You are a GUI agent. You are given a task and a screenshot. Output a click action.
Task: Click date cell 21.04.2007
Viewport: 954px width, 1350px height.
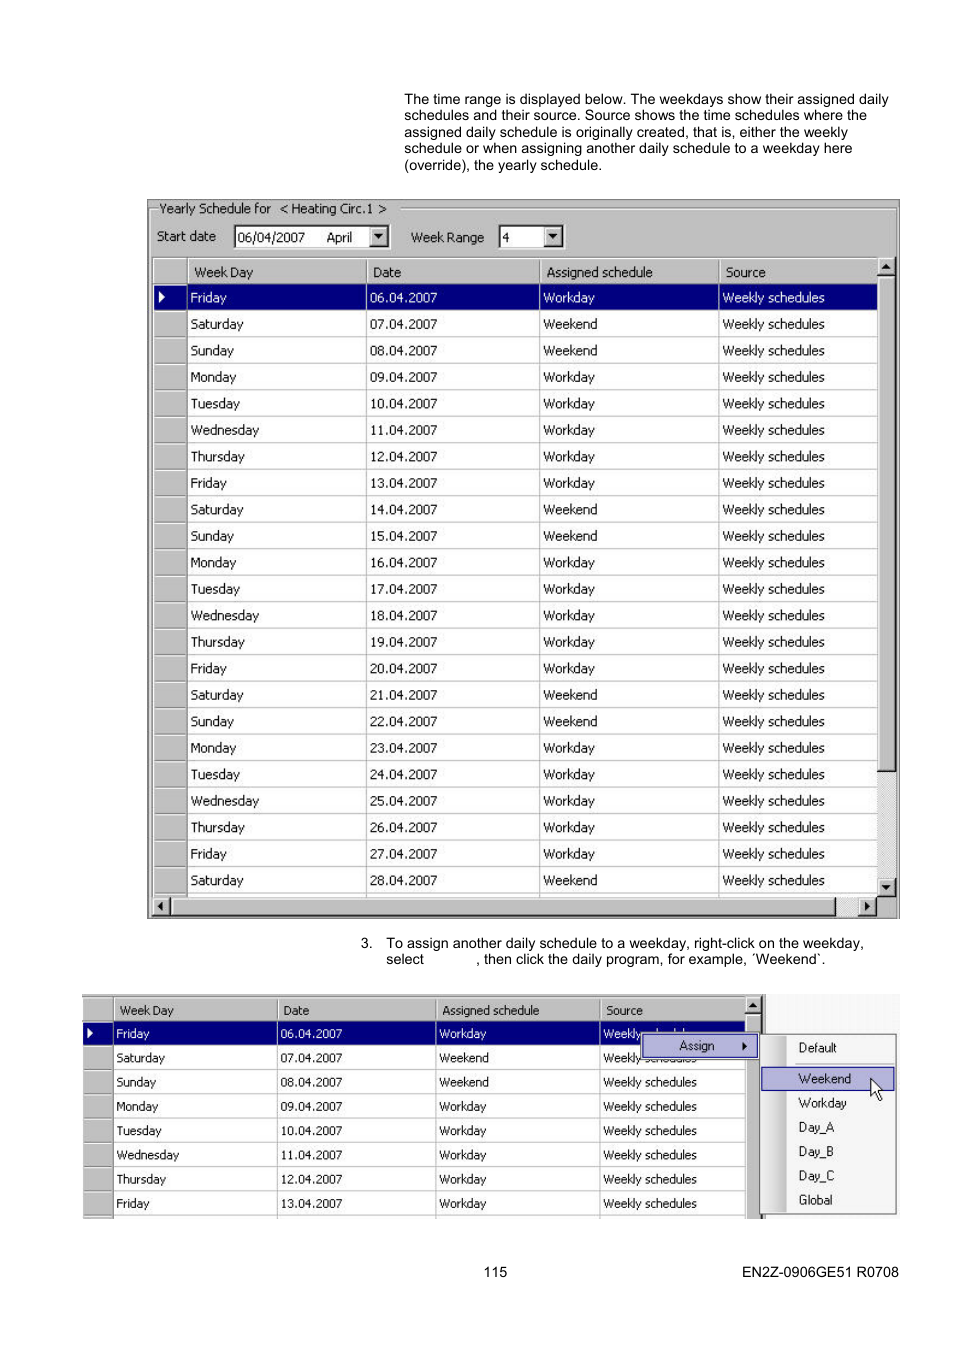453,695
